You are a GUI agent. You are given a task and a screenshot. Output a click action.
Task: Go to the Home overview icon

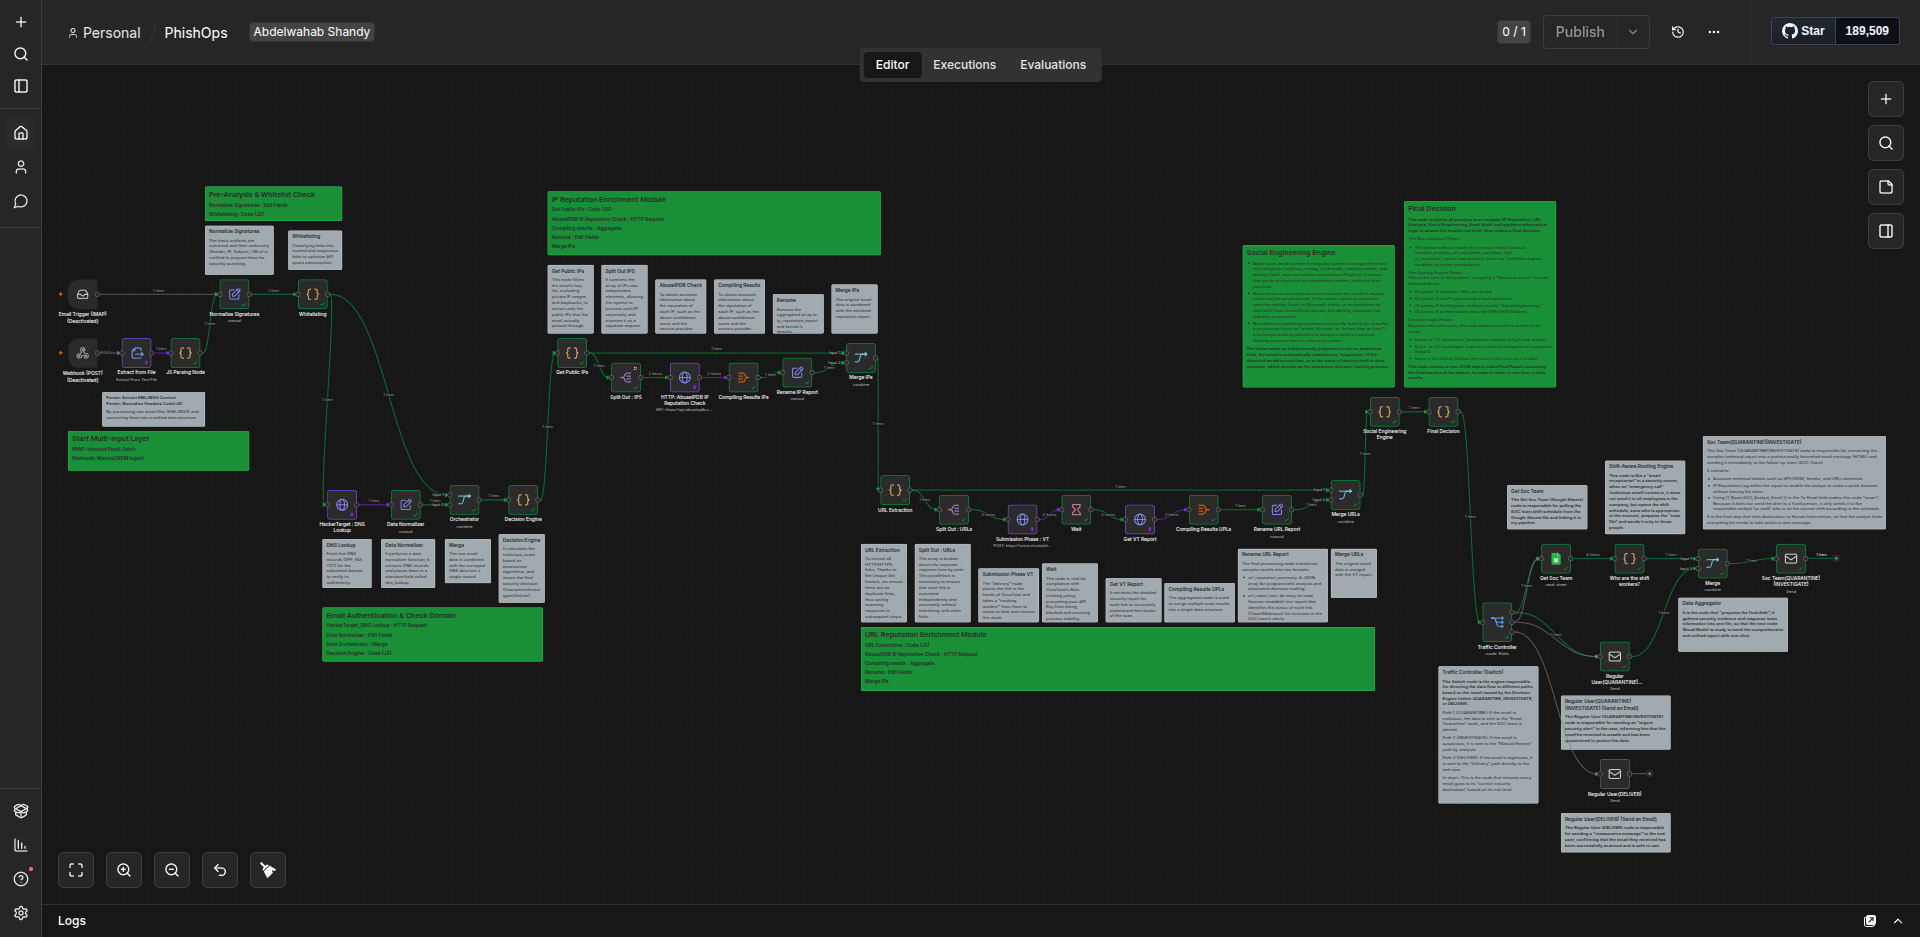click(20, 133)
